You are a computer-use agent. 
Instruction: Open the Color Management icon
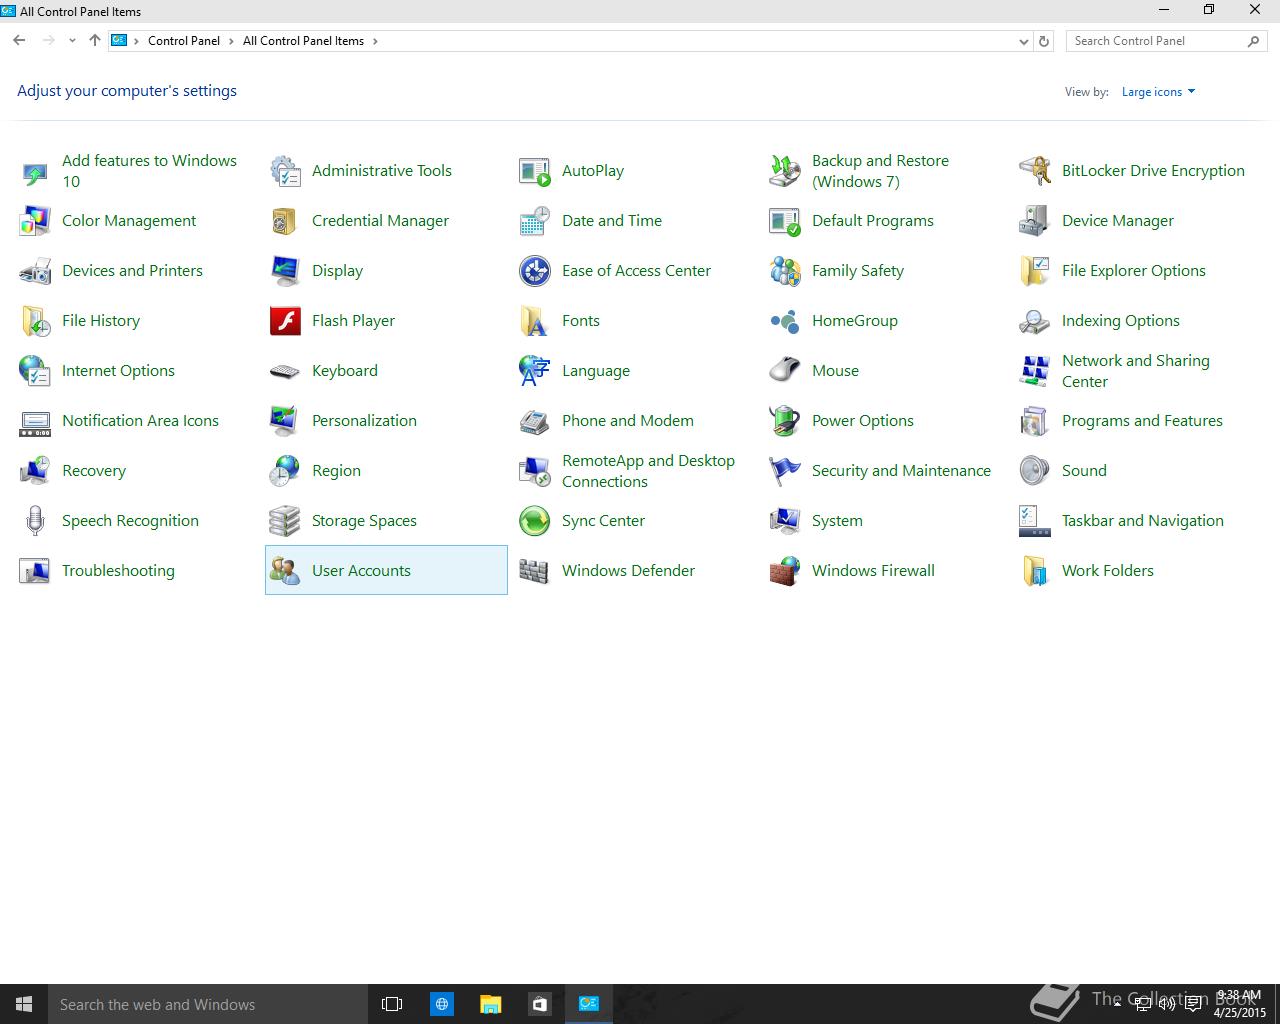pyautogui.click(x=35, y=221)
